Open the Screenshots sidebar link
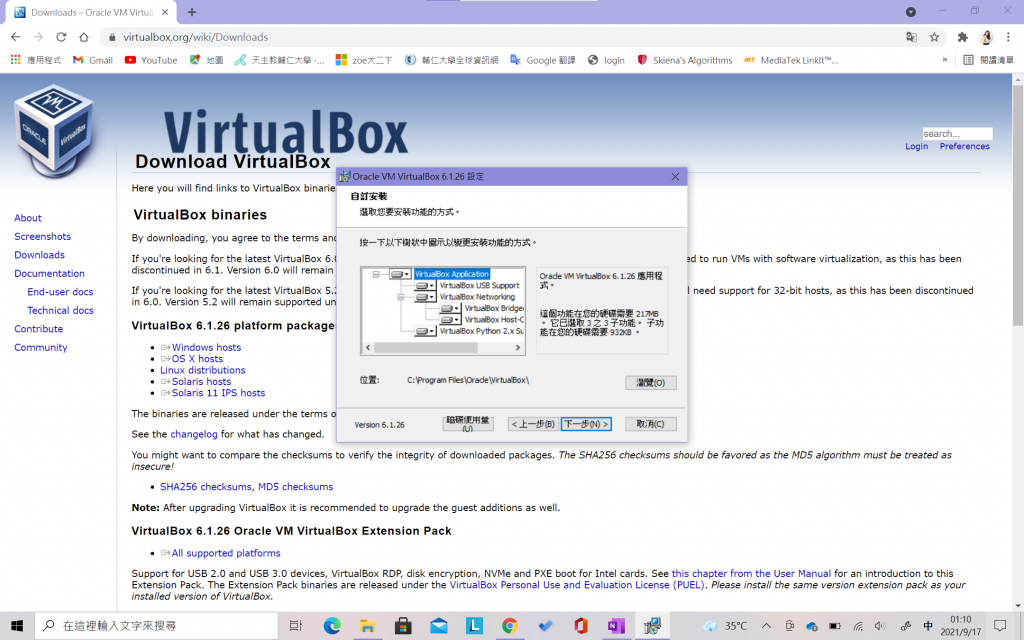Viewport: 1024px width, 640px height. (42, 236)
